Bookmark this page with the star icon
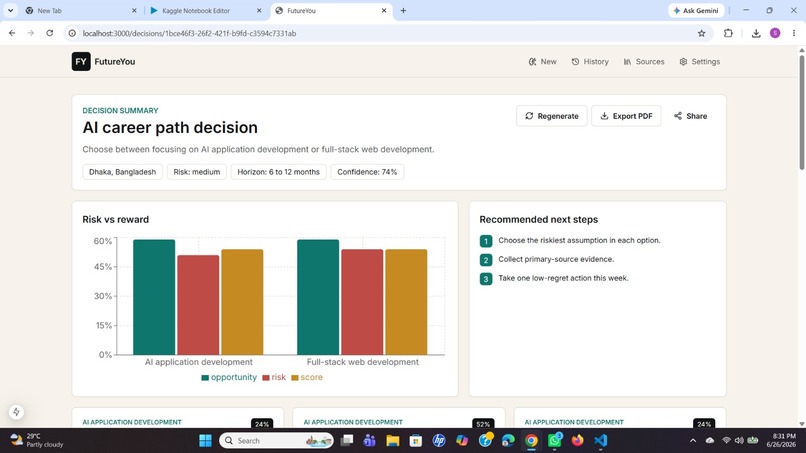The image size is (806, 453). pos(702,33)
